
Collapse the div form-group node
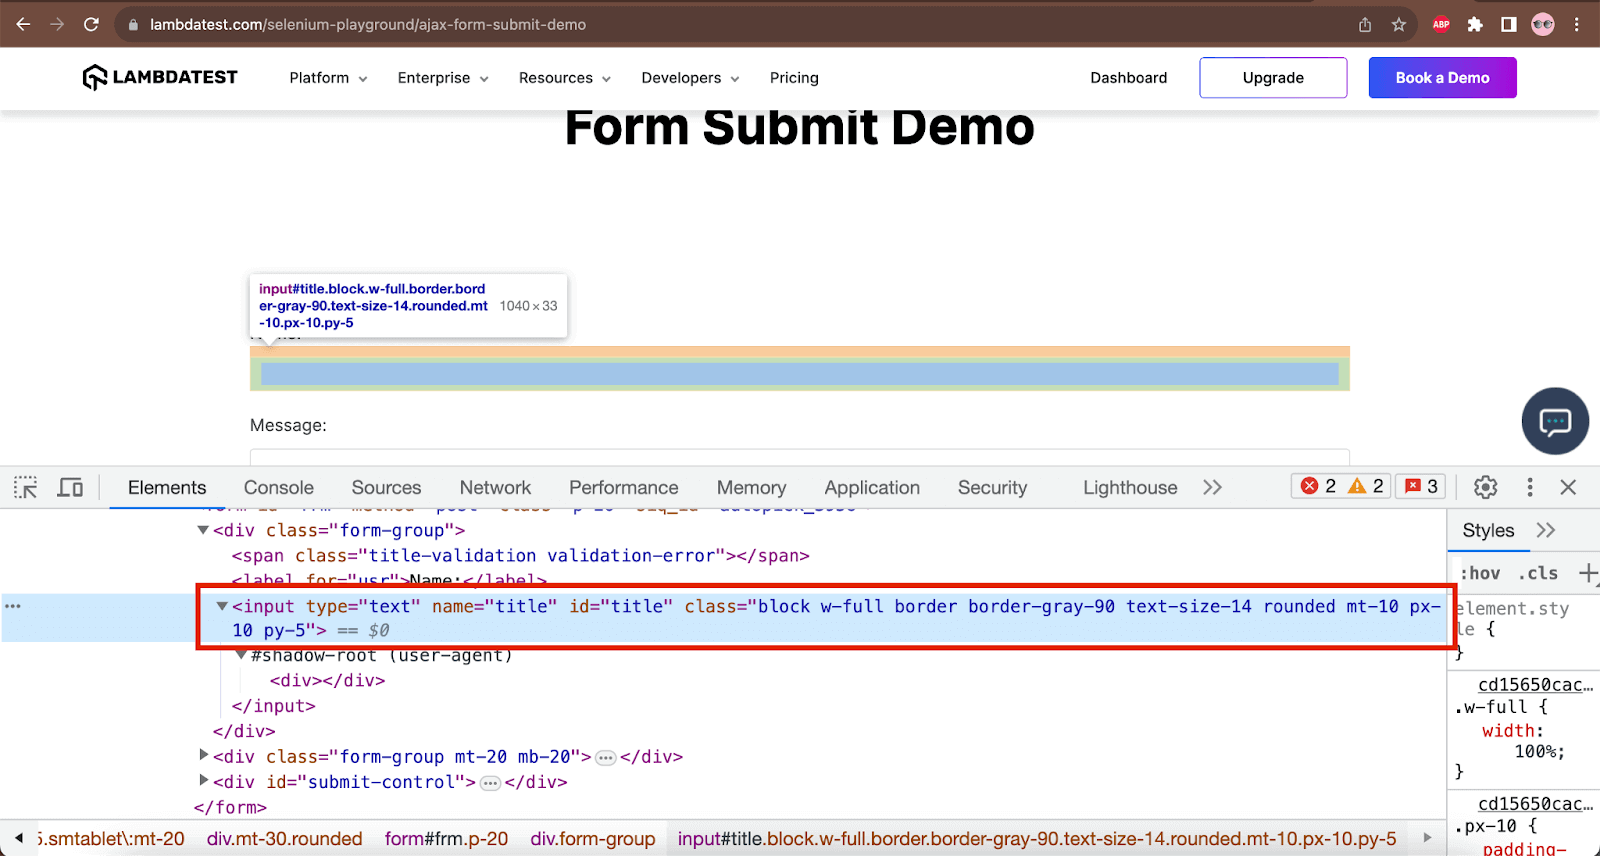tap(203, 530)
